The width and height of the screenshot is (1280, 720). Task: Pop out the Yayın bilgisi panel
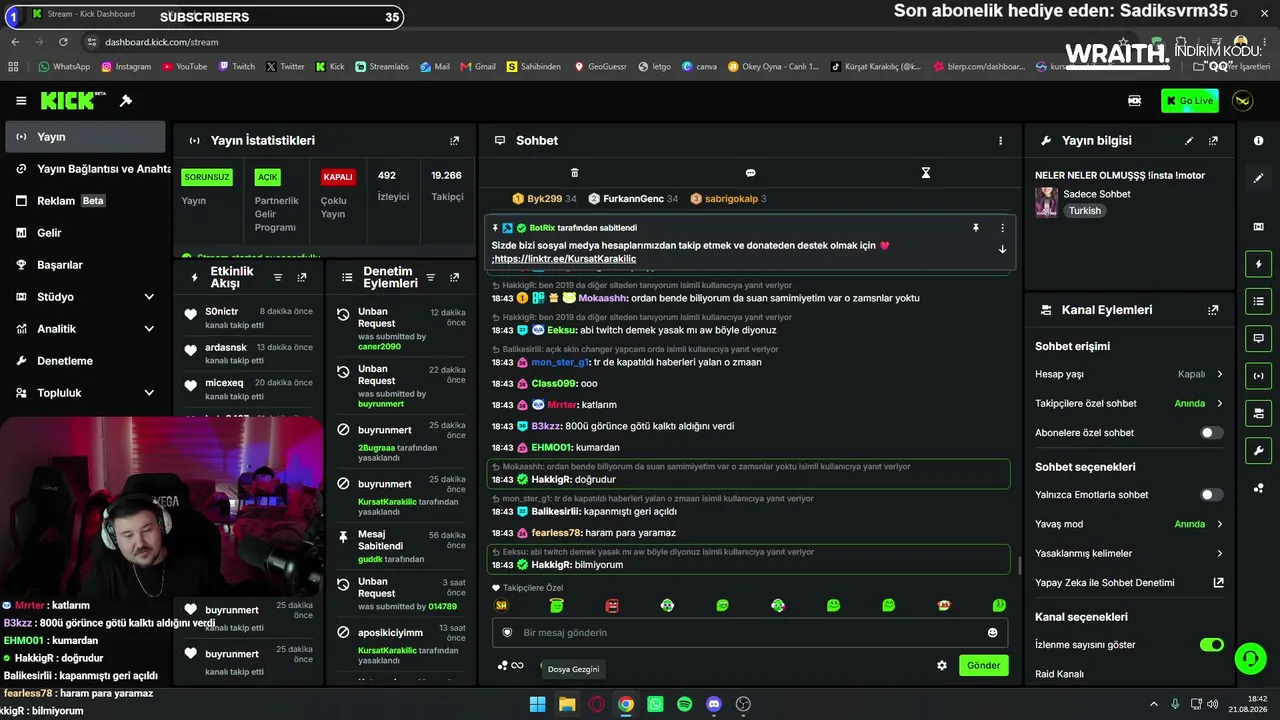[x=1213, y=141]
